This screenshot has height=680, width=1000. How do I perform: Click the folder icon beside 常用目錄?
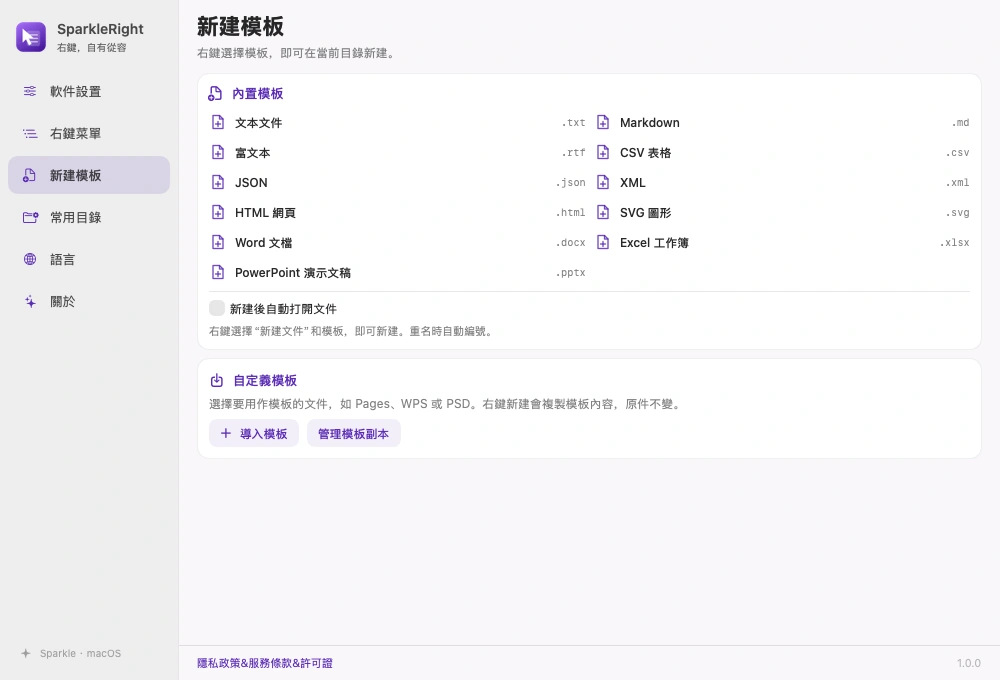[30, 218]
